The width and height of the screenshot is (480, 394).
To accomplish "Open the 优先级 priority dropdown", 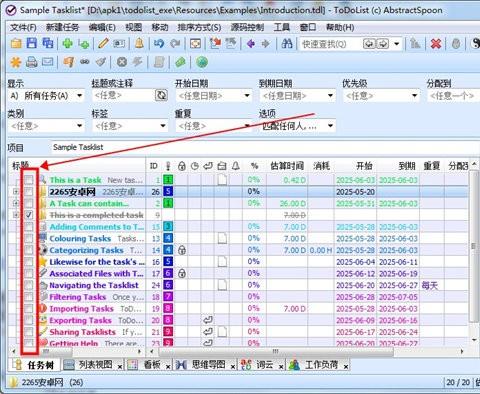I will click(414, 96).
